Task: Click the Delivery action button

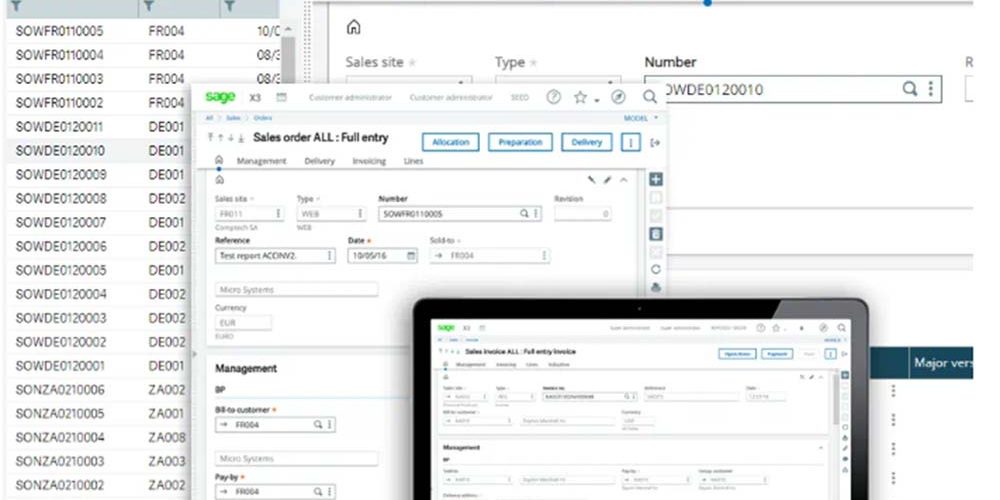Action: (587, 142)
